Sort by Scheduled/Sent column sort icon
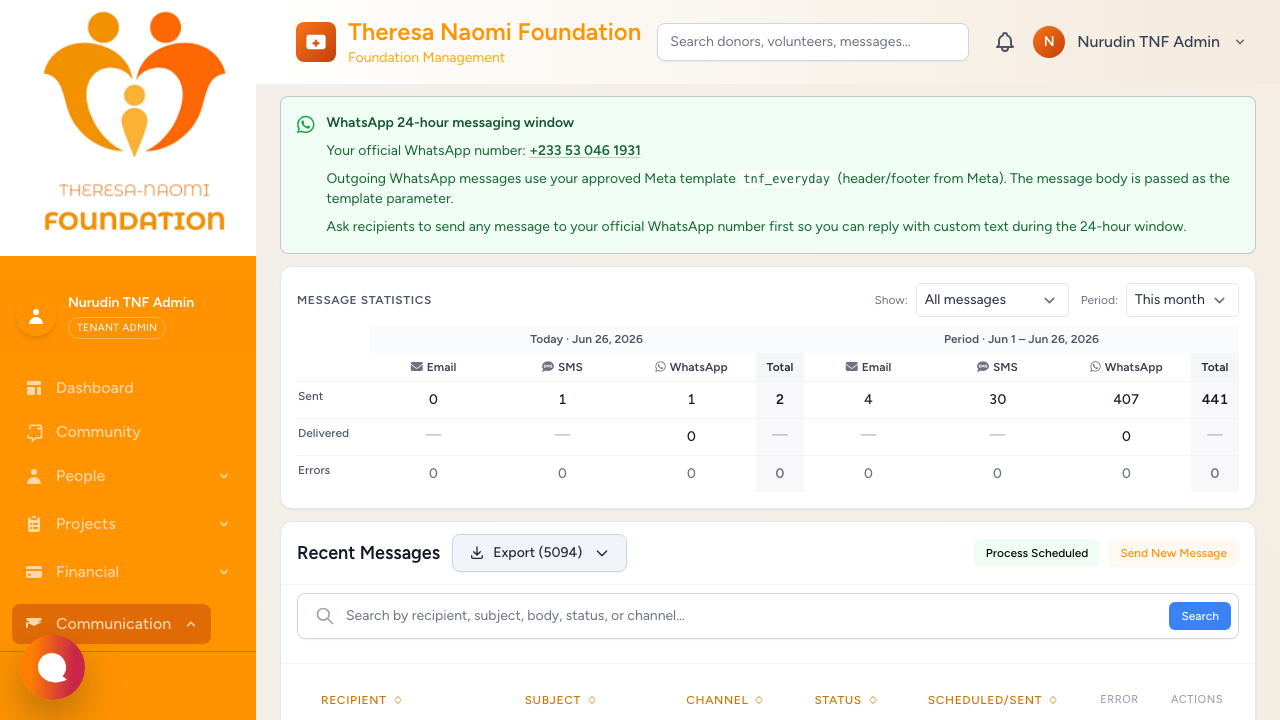The height and width of the screenshot is (720, 1280). (1053, 700)
